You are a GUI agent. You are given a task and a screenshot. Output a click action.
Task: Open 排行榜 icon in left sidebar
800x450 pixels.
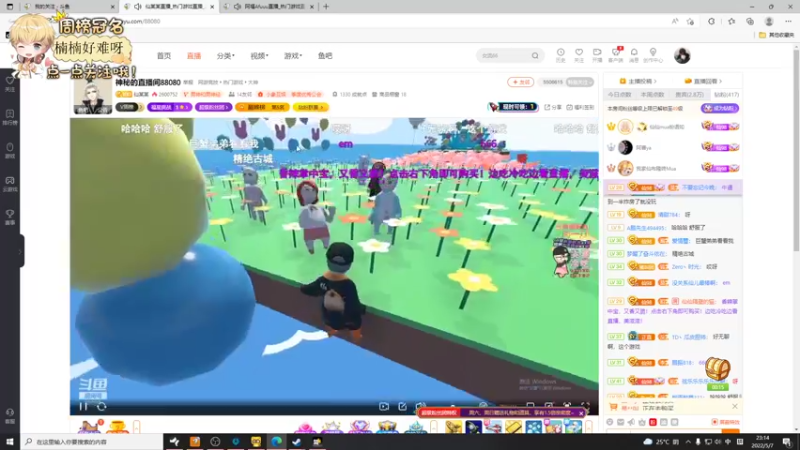(10, 117)
